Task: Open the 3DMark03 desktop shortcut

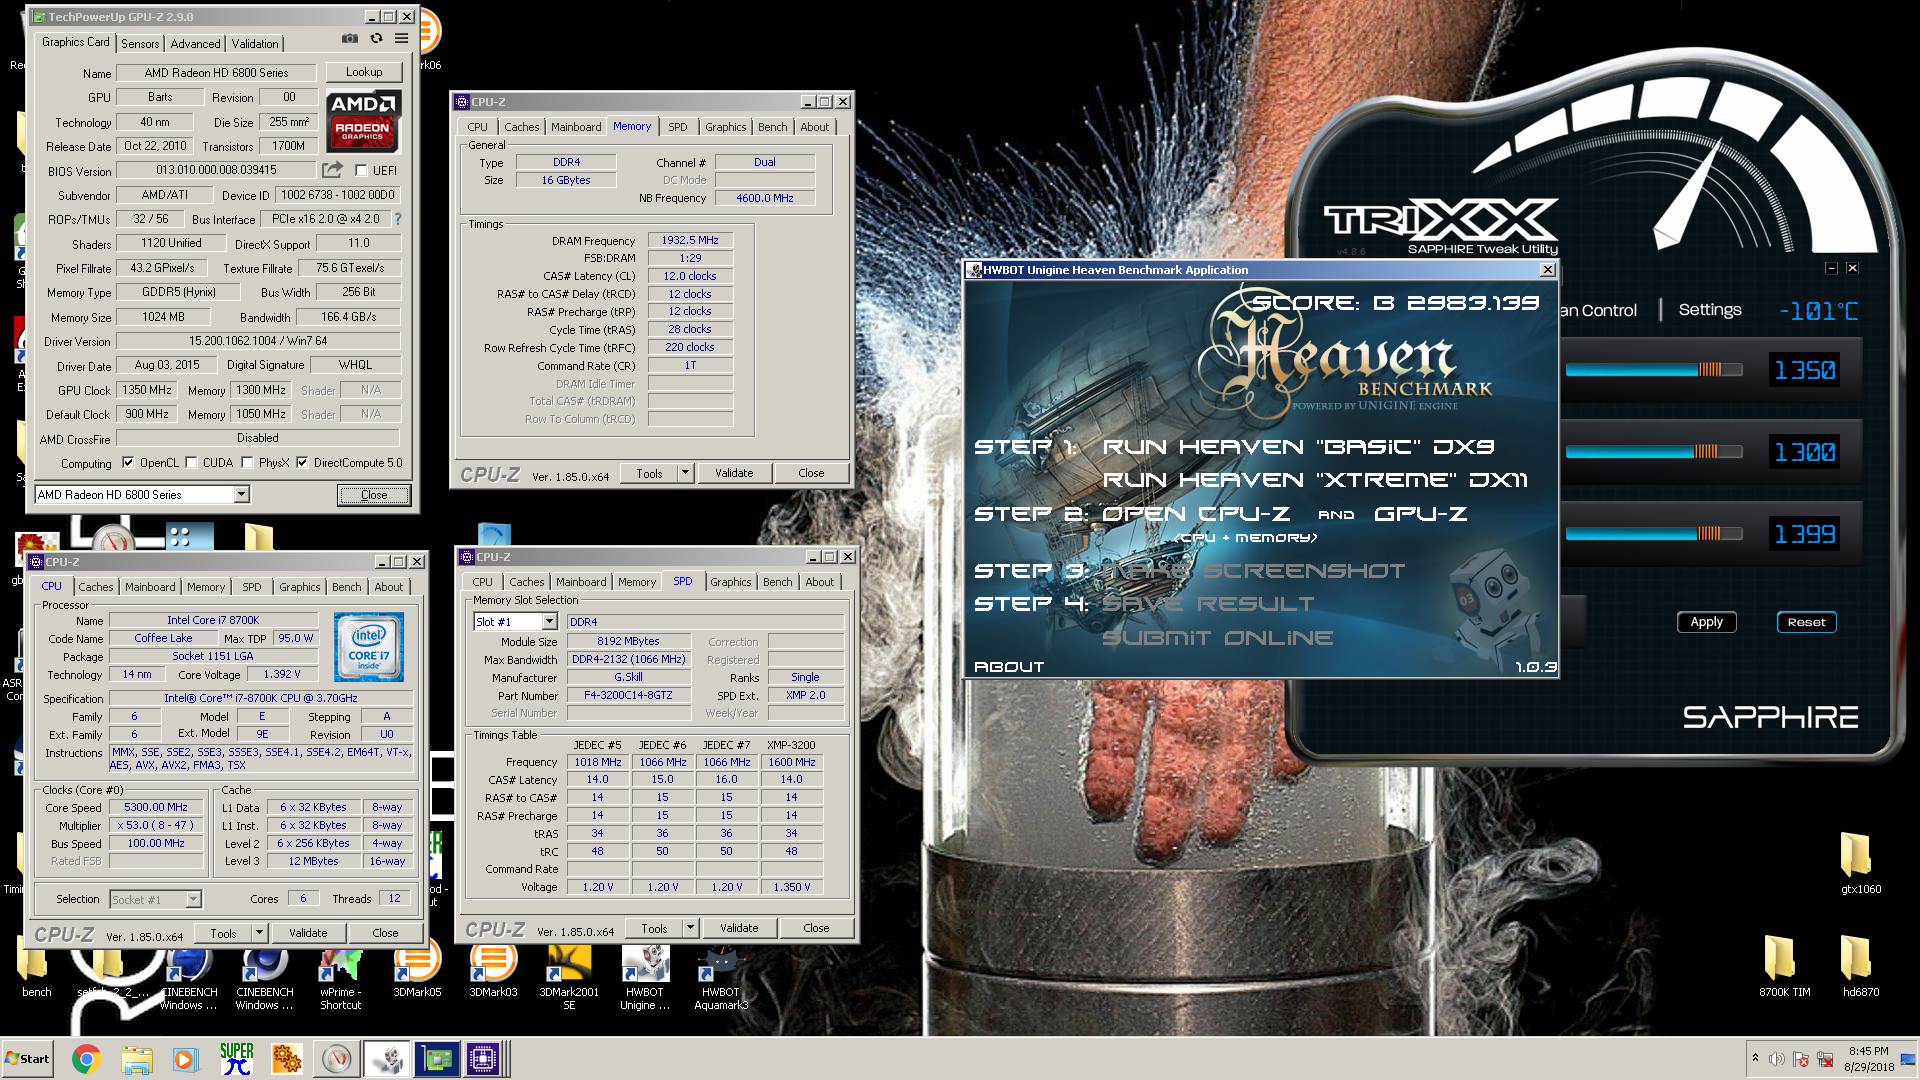Action: pos(493,969)
